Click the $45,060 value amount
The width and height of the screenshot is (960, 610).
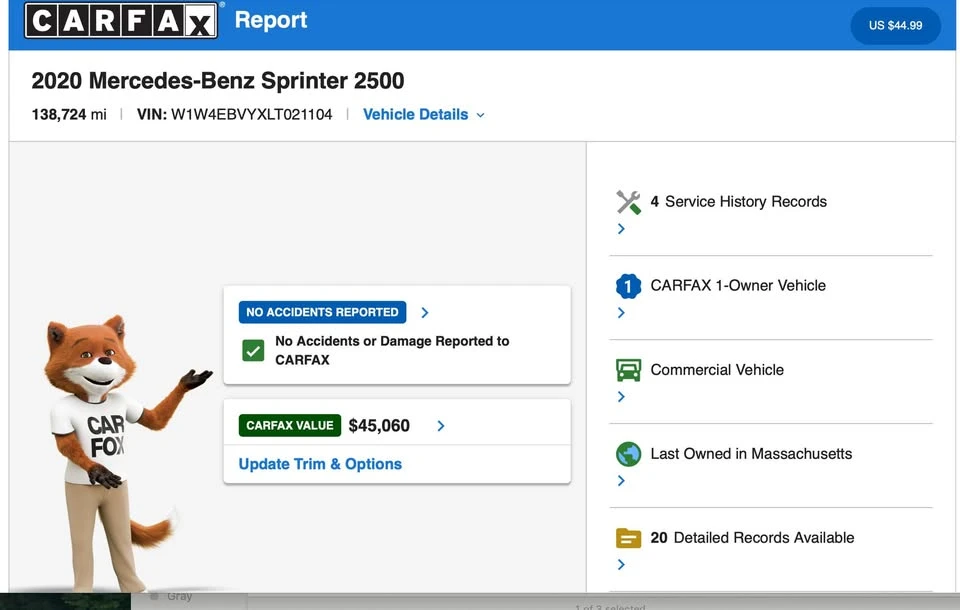coord(379,426)
